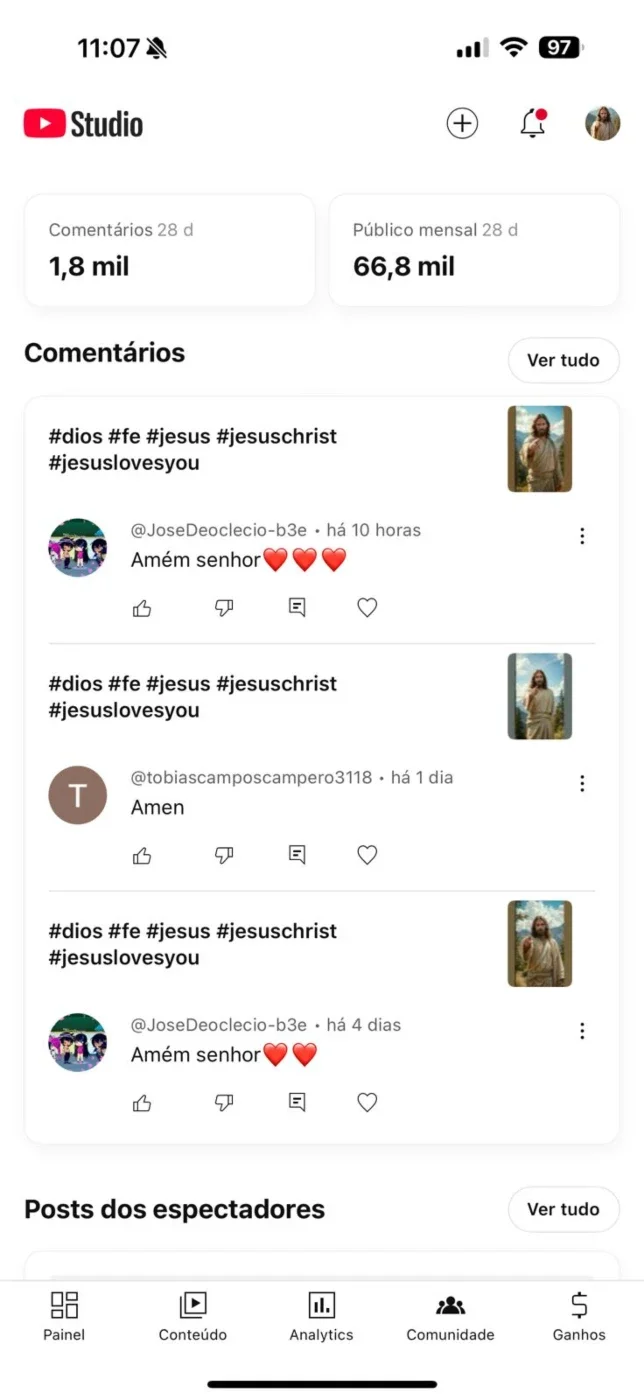The width and height of the screenshot is (644, 1400).
Task: Tap the YouTube Studio logo
Action: click(x=84, y=124)
